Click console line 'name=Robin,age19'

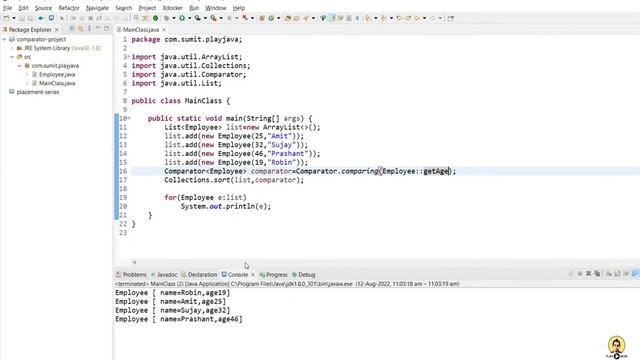[172, 293]
